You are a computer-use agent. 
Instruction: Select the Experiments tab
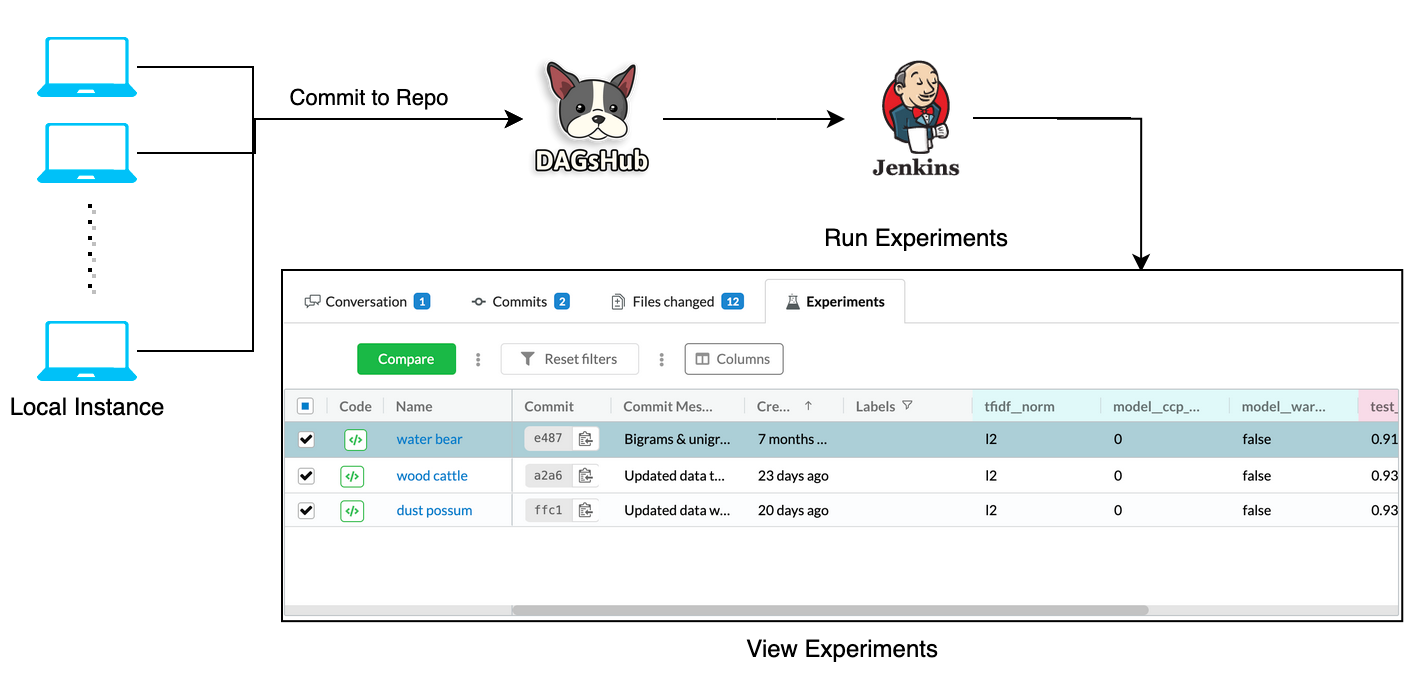pyautogui.click(x=835, y=301)
